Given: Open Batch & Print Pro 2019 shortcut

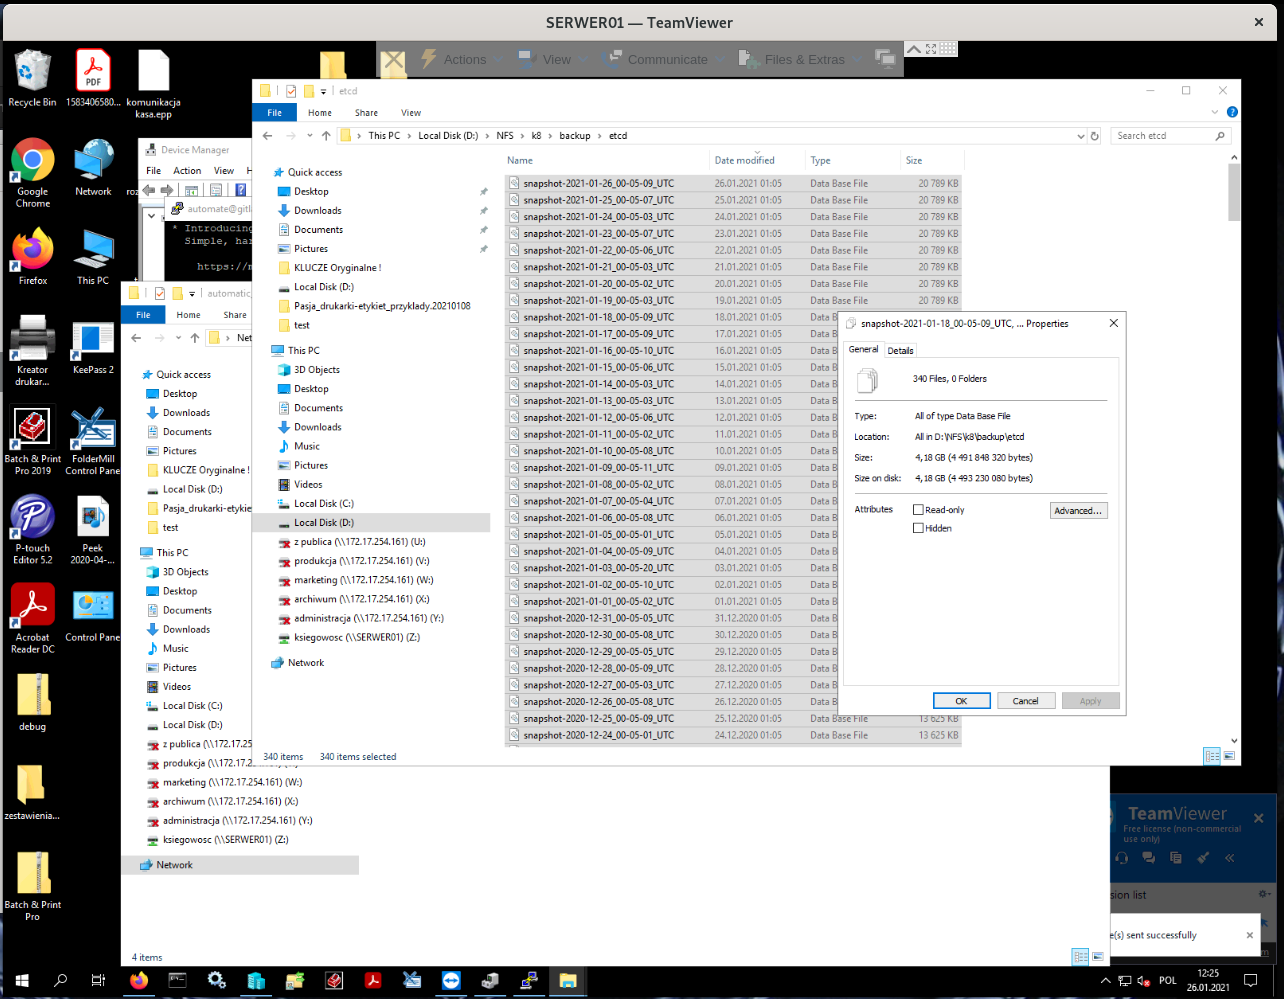Looking at the screenshot, I should [32, 441].
